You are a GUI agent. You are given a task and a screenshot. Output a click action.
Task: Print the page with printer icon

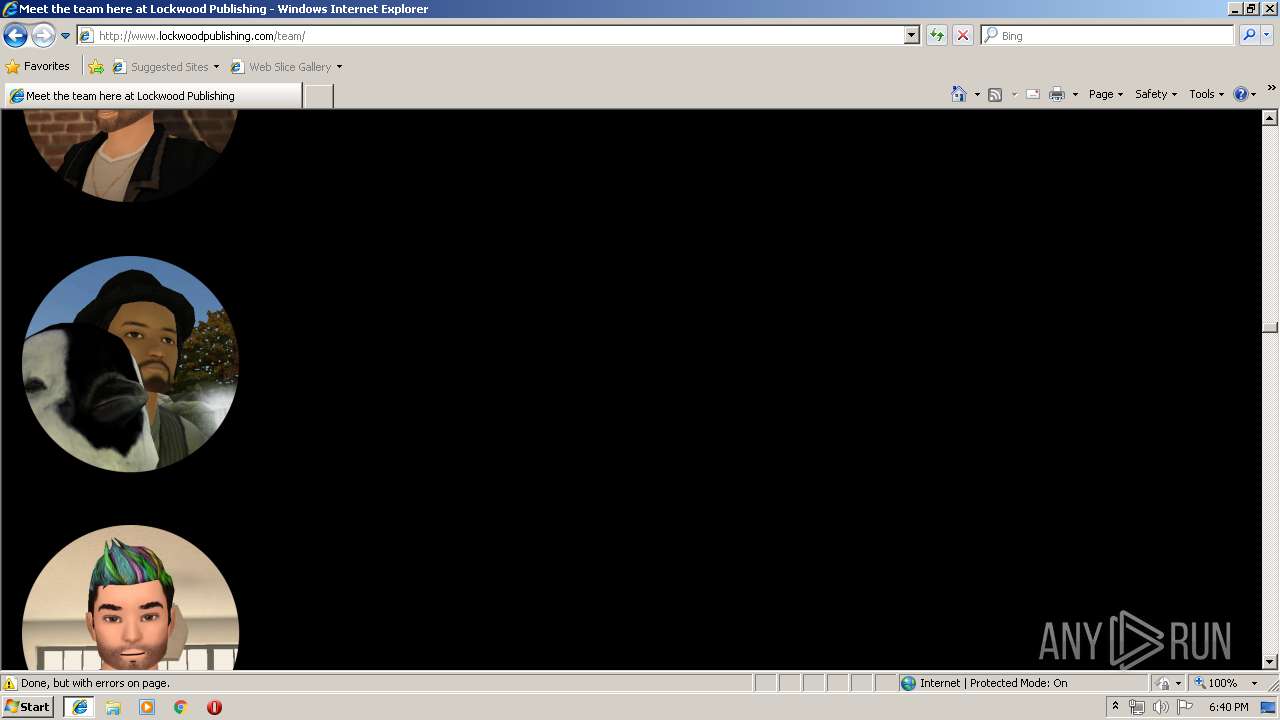(x=1057, y=94)
